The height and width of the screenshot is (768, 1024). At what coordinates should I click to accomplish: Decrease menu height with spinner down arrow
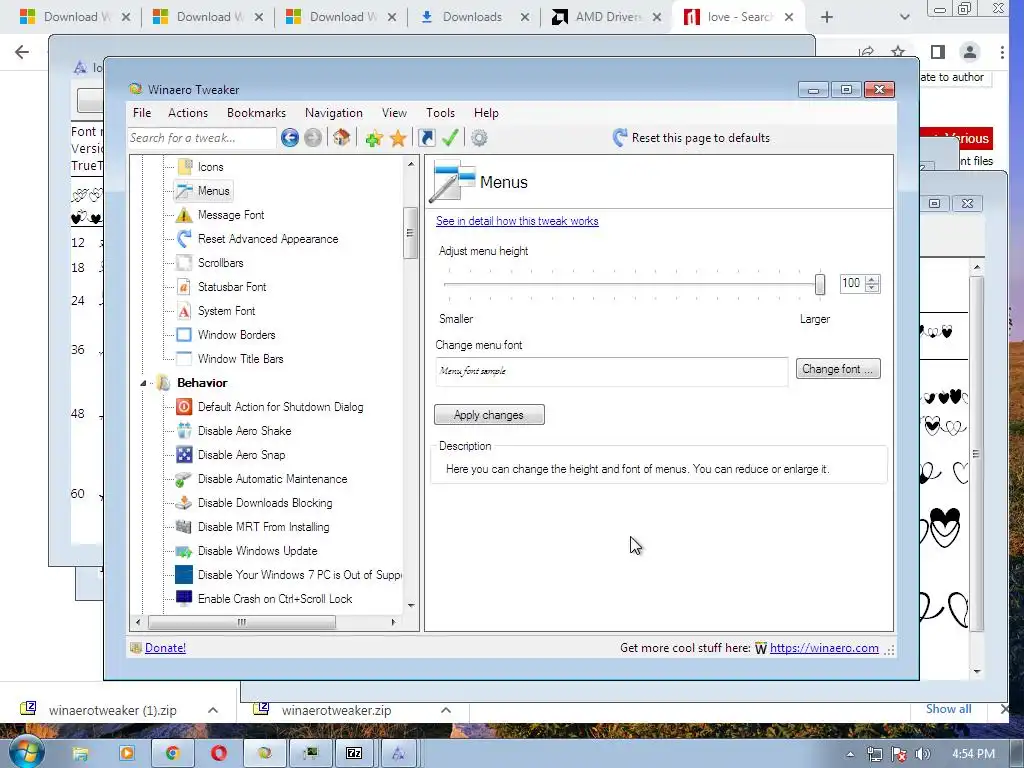tap(872, 287)
